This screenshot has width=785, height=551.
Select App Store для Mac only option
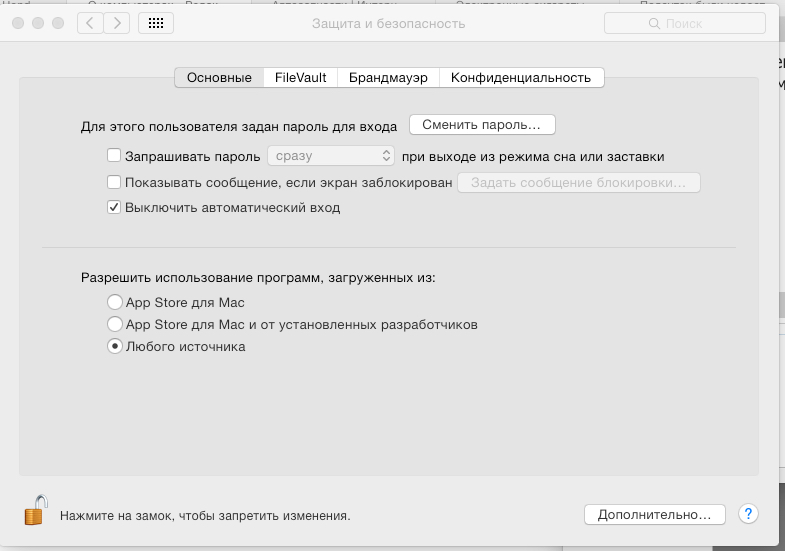tap(115, 302)
